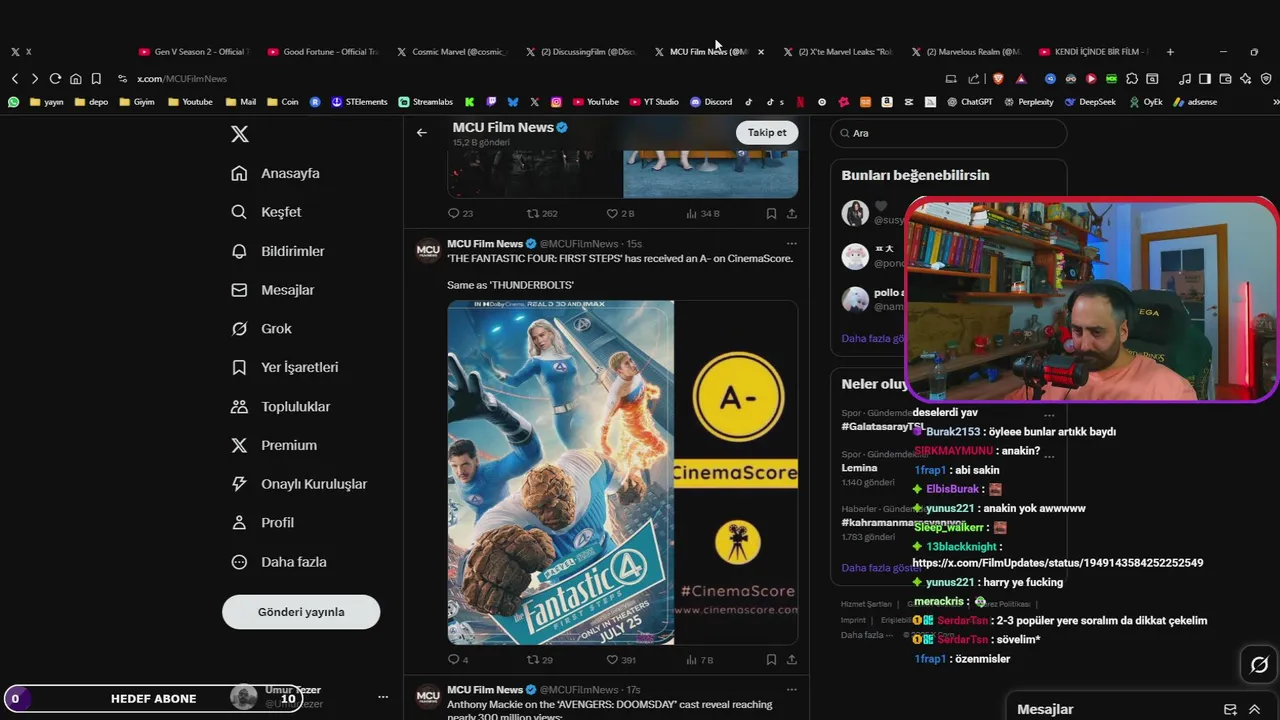Bookmark the post with 34 B views
The height and width of the screenshot is (720, 1280).
tap(771, 214)
